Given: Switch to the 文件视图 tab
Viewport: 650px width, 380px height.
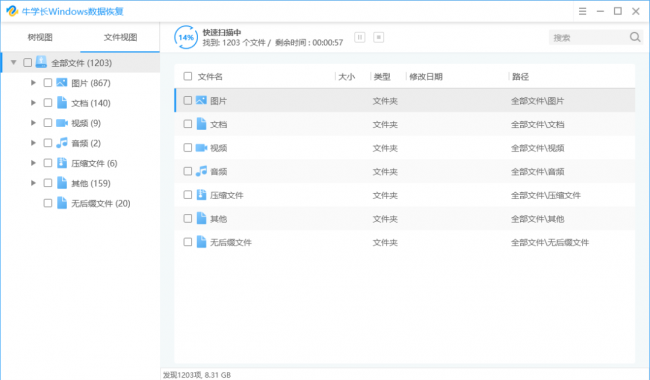Looking at the screenshot, I should [120, 37].
